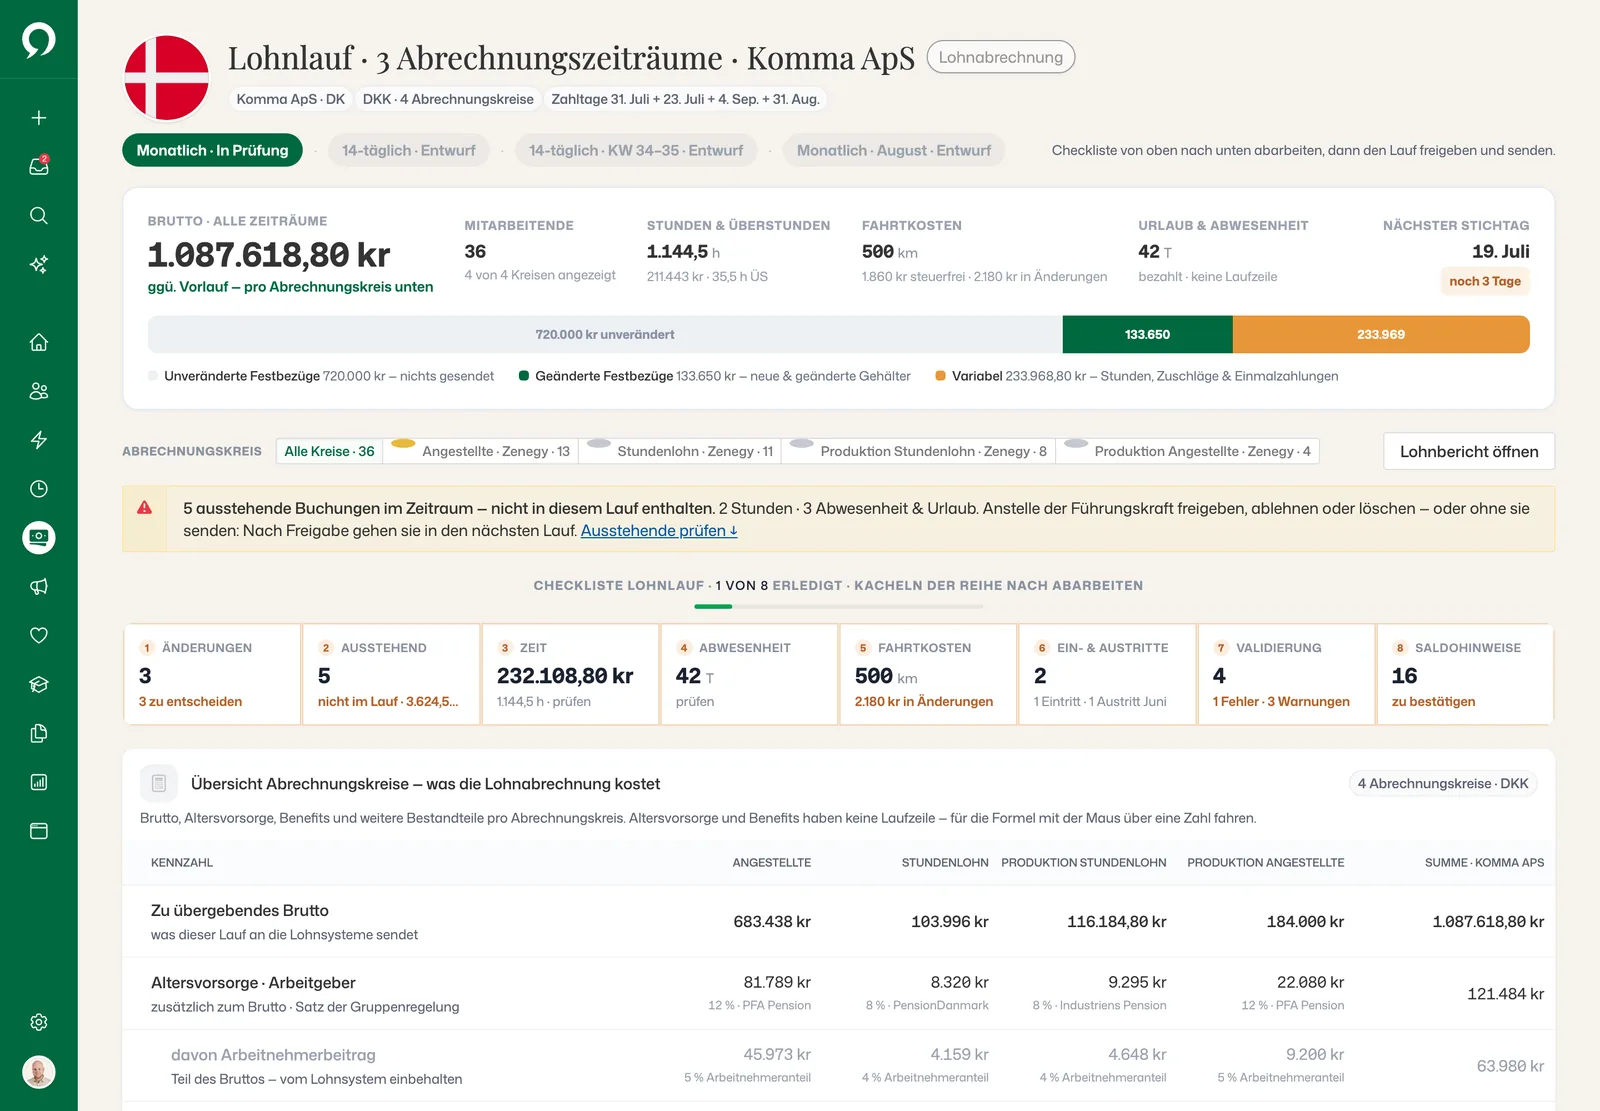Screen dimensions: 1600x1111
Task: Open the clock time-tracking sidebar icon
Action: 39,489
